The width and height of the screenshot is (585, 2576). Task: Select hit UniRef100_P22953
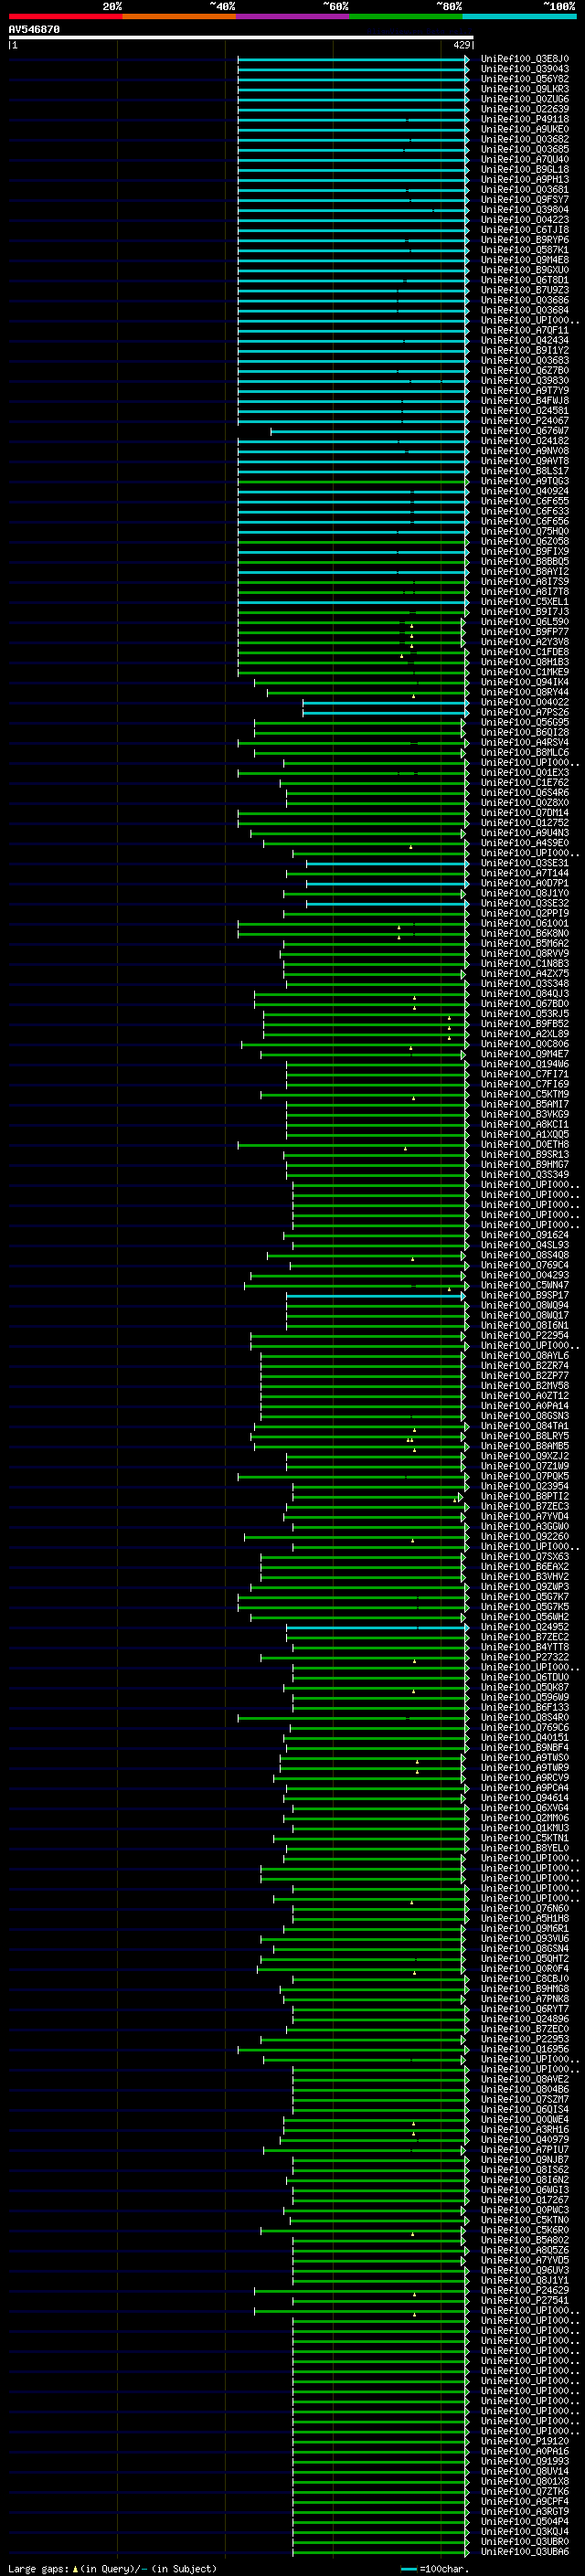point(524,2039)
